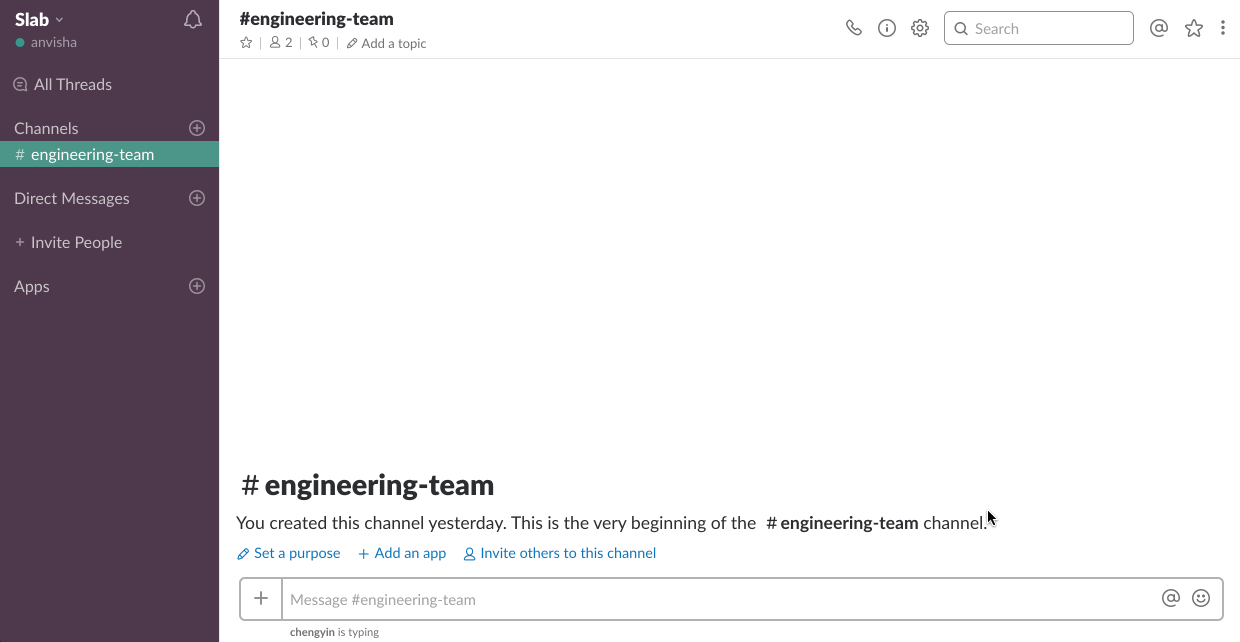Show mentions using the @ header icon
Image resolution: width=1240 pixels, height=642 pixels.
(x=1159, y=28)
